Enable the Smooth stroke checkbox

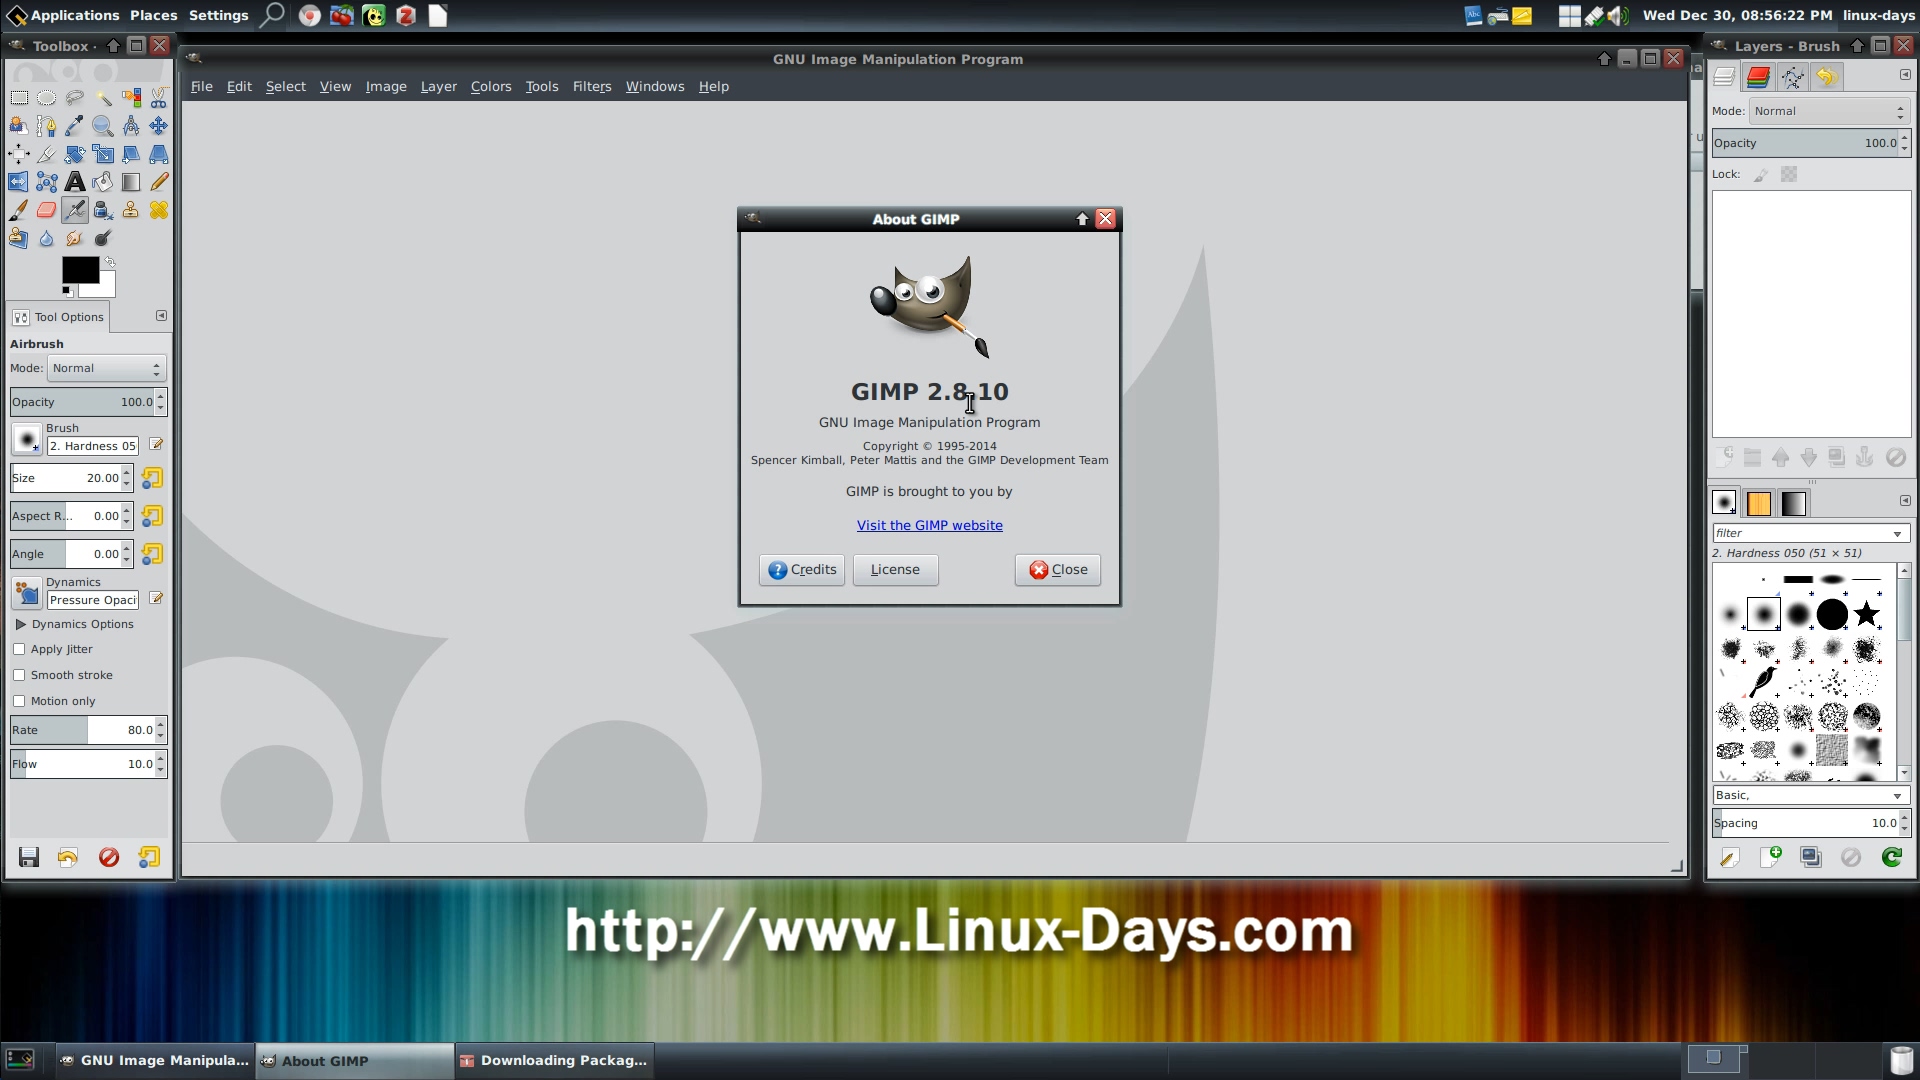[19, 675]
